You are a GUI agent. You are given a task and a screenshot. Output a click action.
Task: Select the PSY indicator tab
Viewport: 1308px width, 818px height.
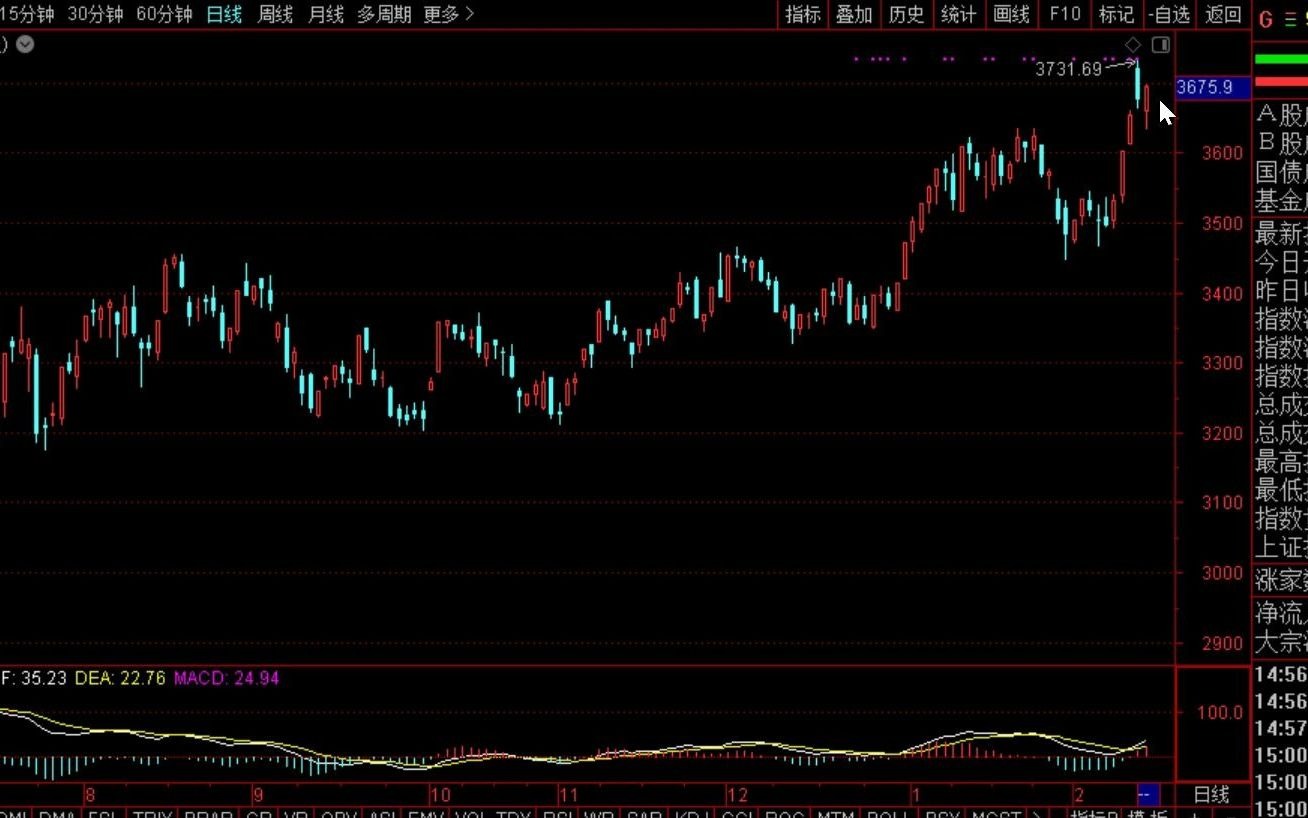[x=942, y=814]
